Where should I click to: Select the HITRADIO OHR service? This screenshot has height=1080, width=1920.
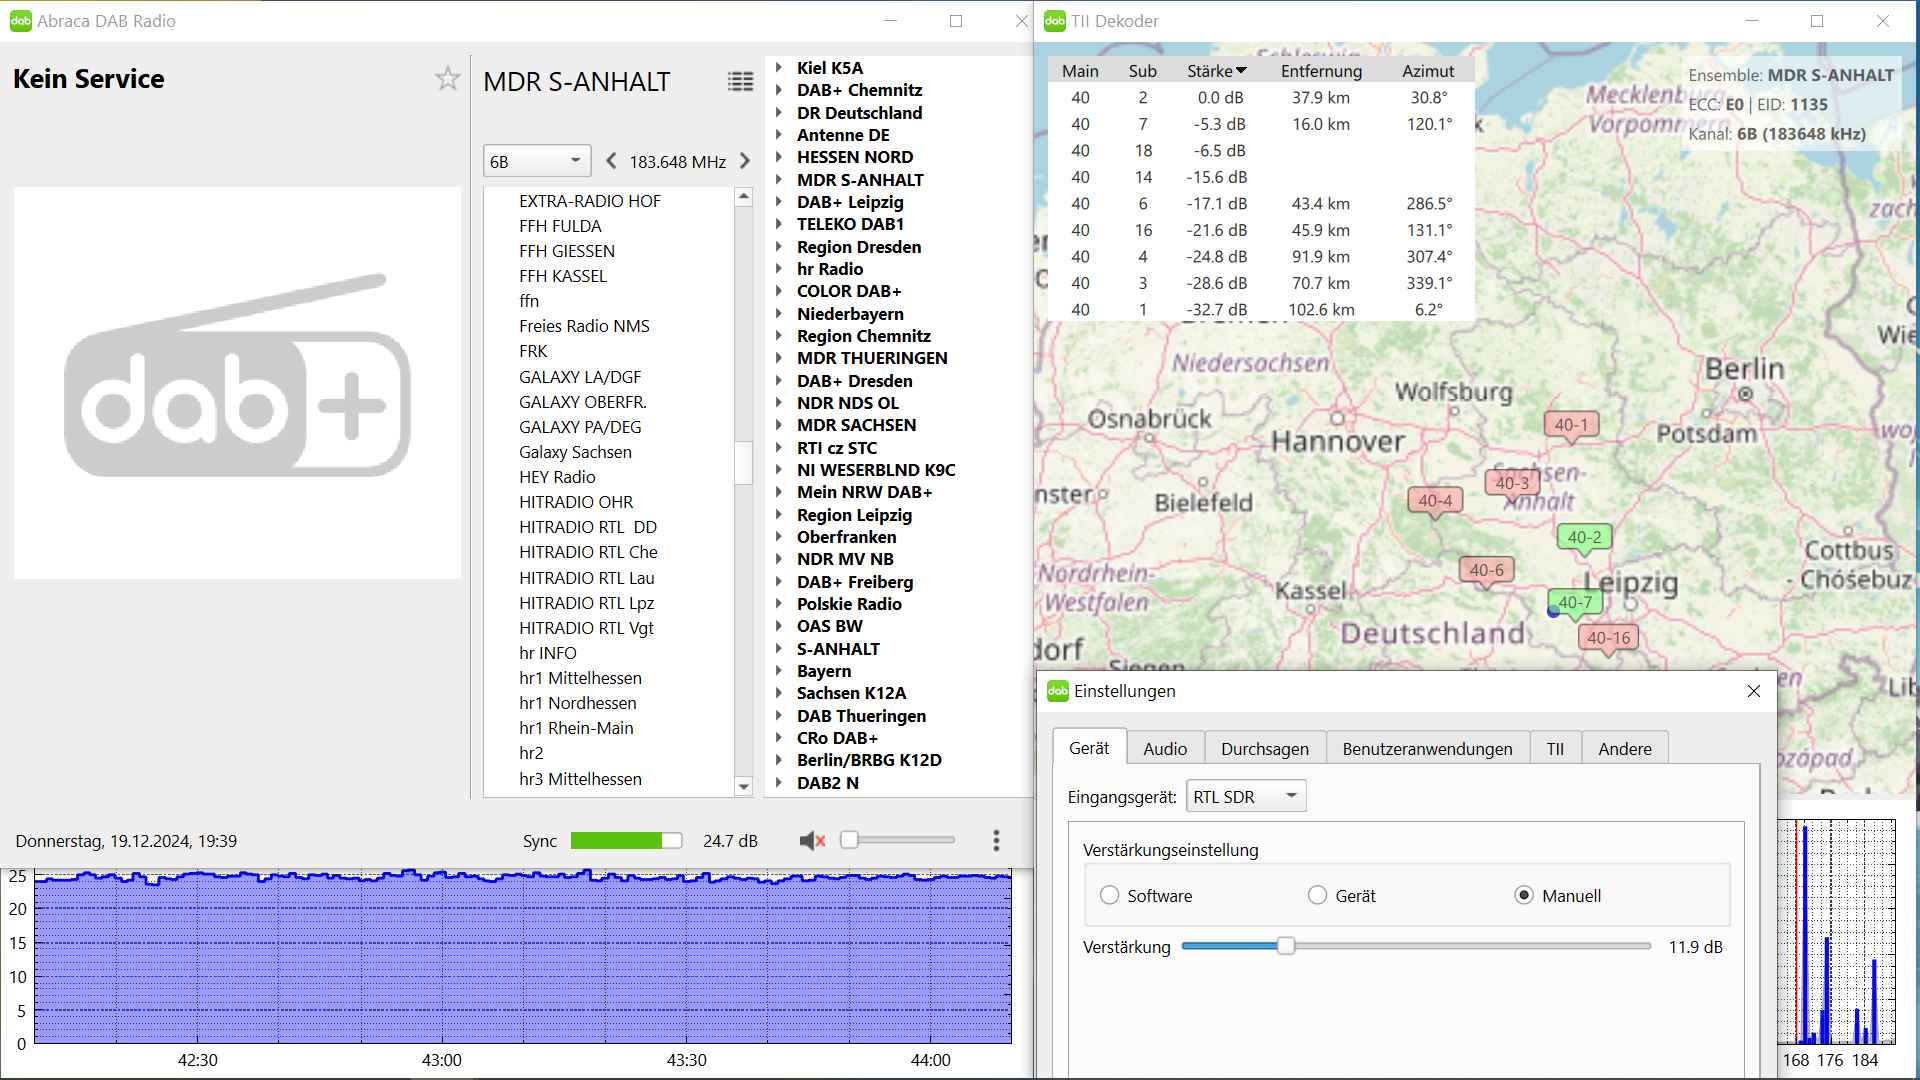(x=576, y=502)
